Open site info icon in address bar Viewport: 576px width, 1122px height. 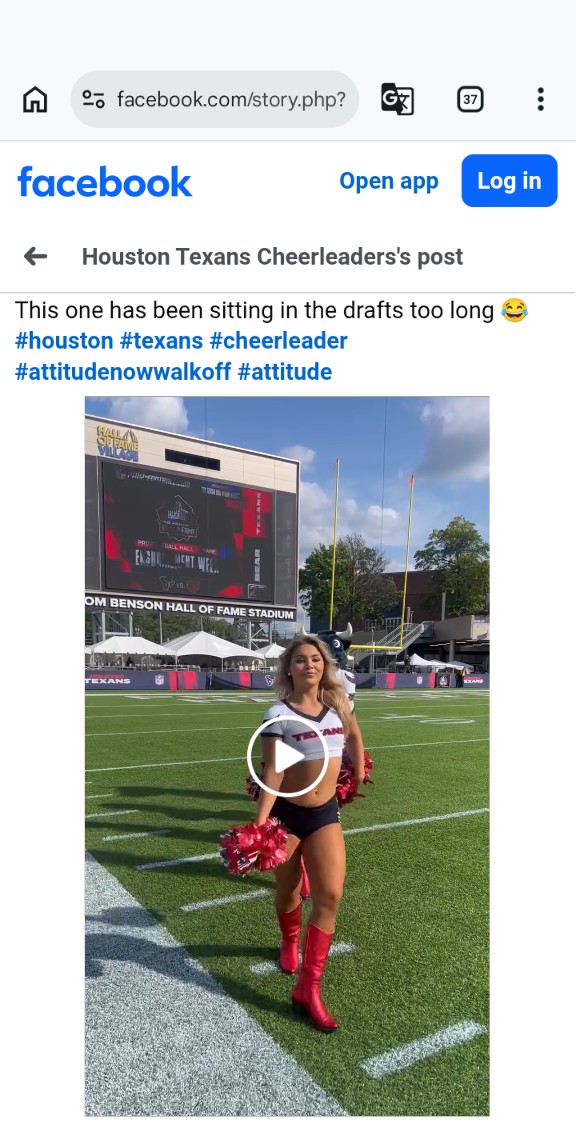coord(94,99)
